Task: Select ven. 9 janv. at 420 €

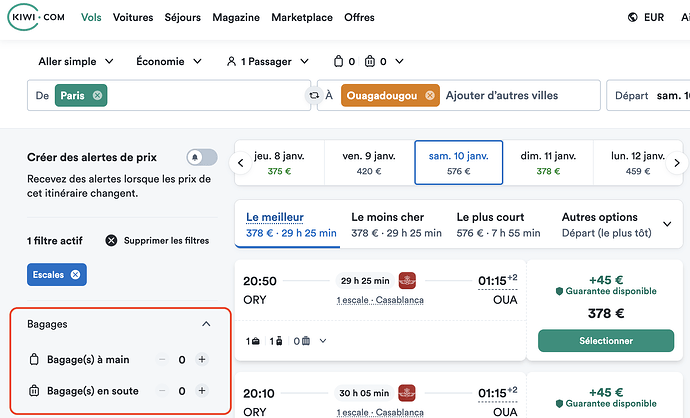Action: [369, 163]
